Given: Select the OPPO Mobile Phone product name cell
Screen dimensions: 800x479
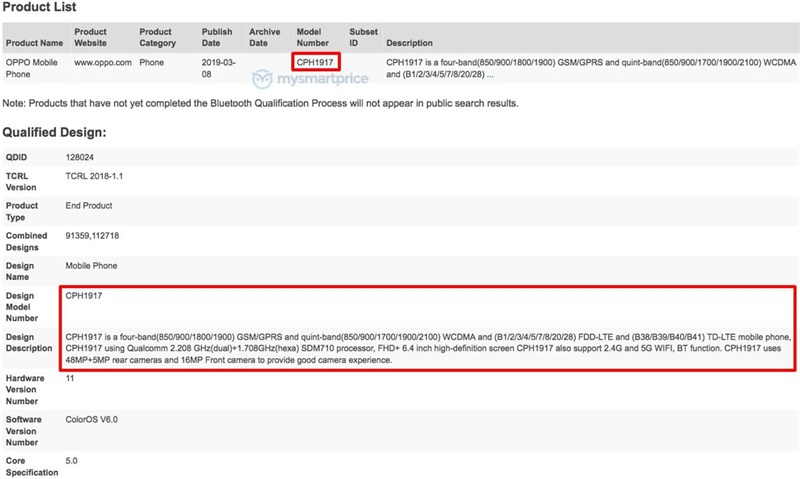Looking at the screenshot, I should pyautogui.click(x=32, y=68).
